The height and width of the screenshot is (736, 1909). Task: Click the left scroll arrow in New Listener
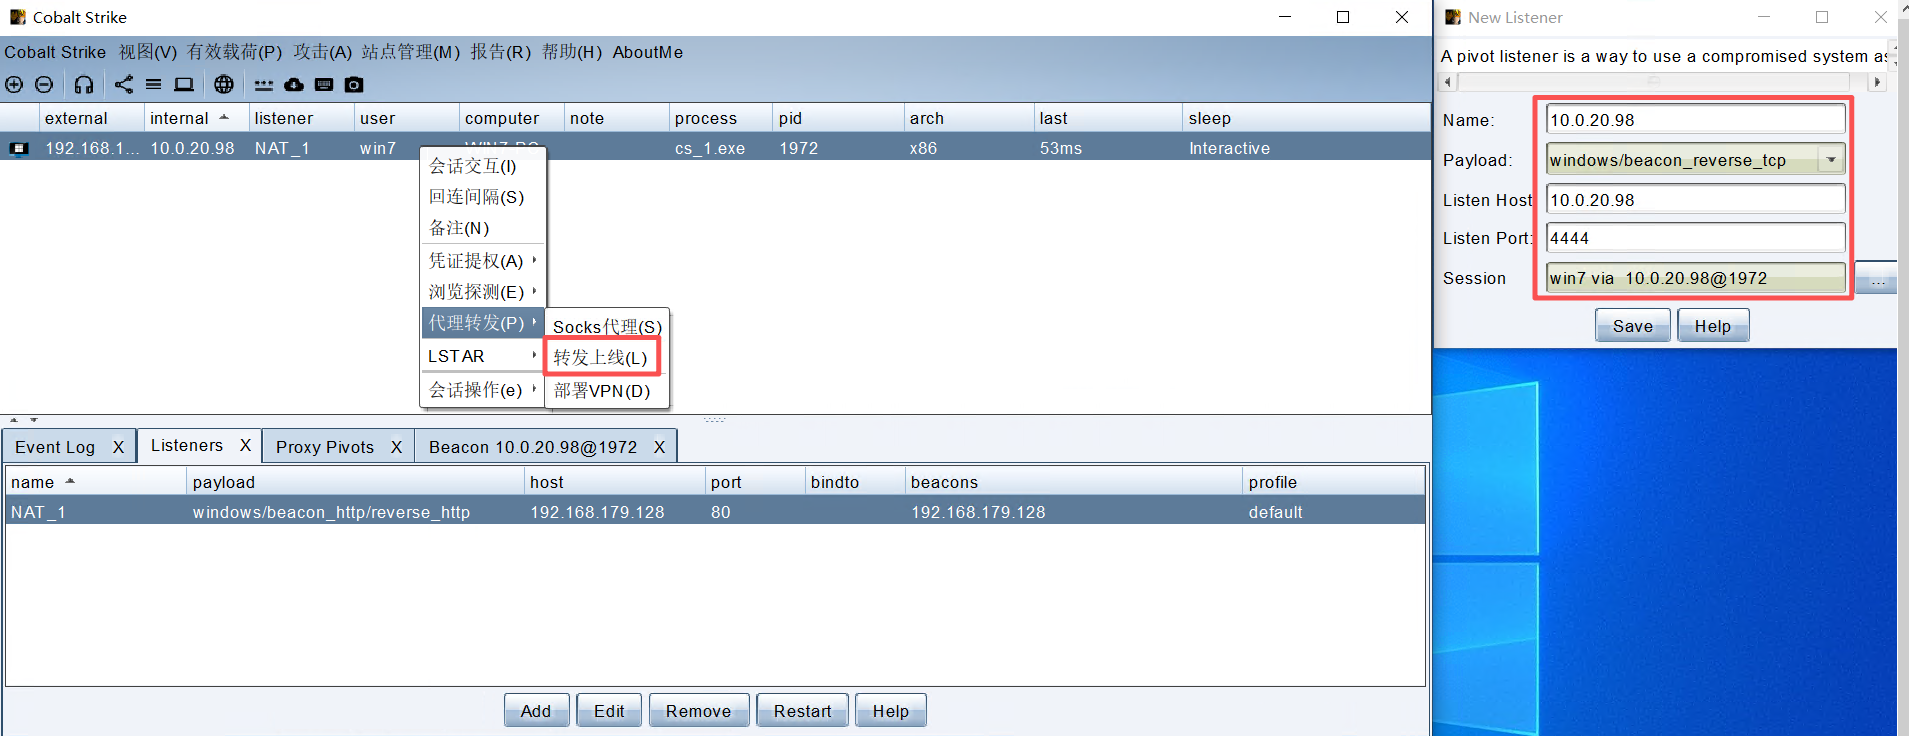coord(1447,82)
